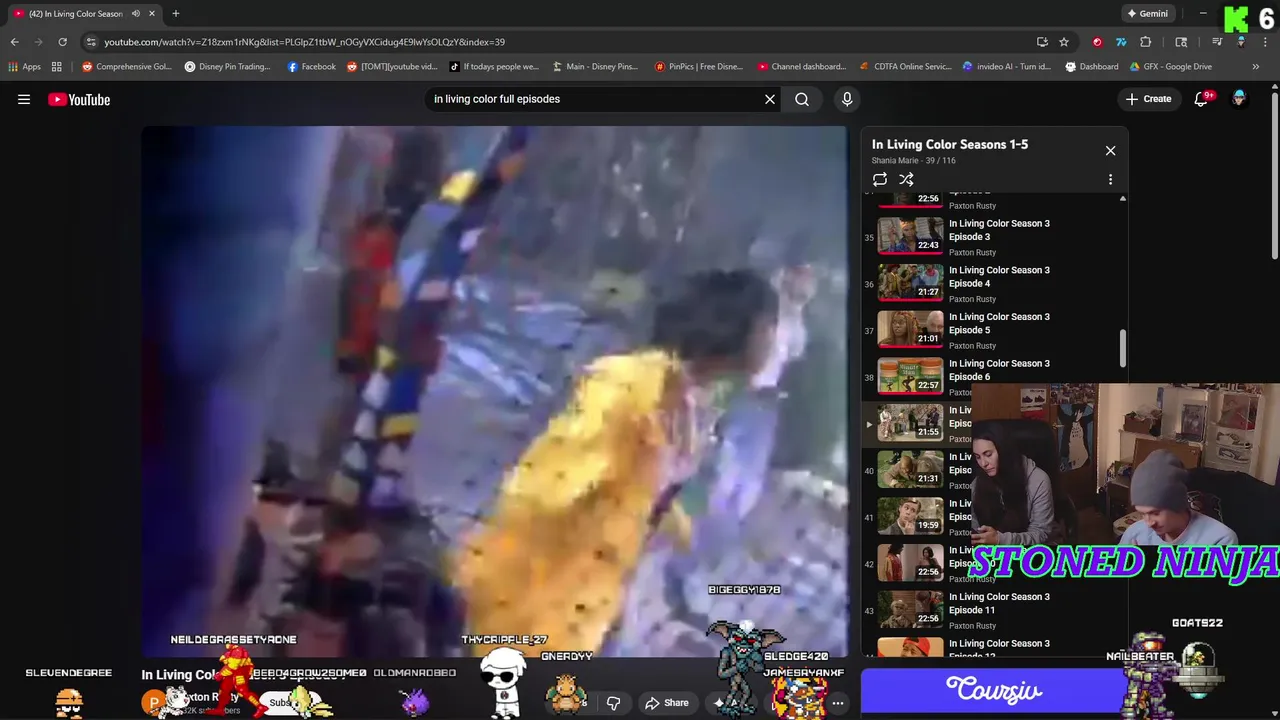Viewport: 1280px width, 720px height.
Task: Click the URL address bar
Action: point(560,42)
